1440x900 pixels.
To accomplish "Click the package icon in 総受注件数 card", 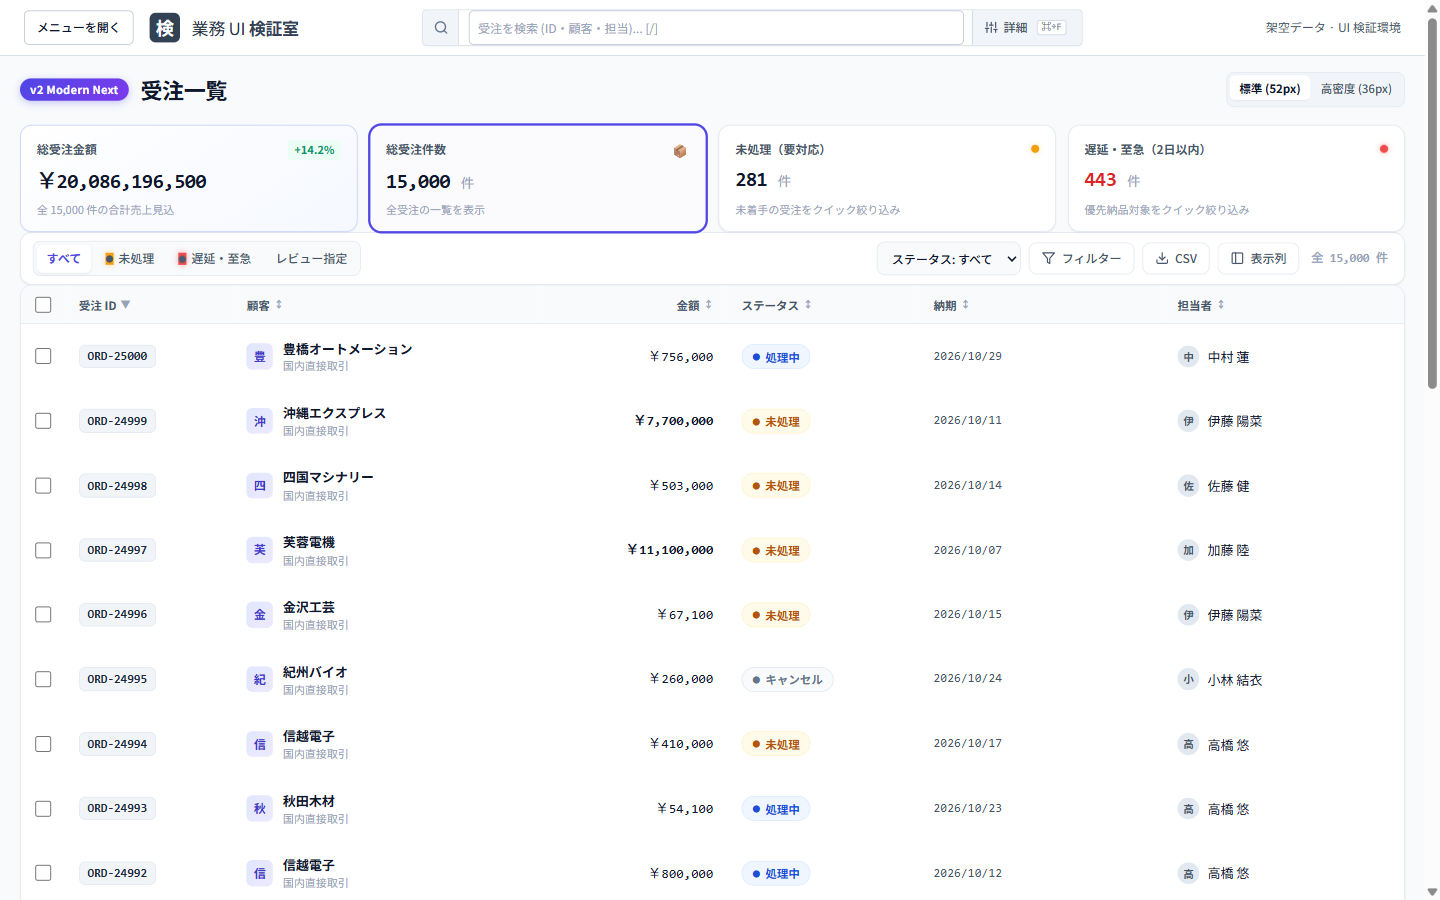I will 680,151.
